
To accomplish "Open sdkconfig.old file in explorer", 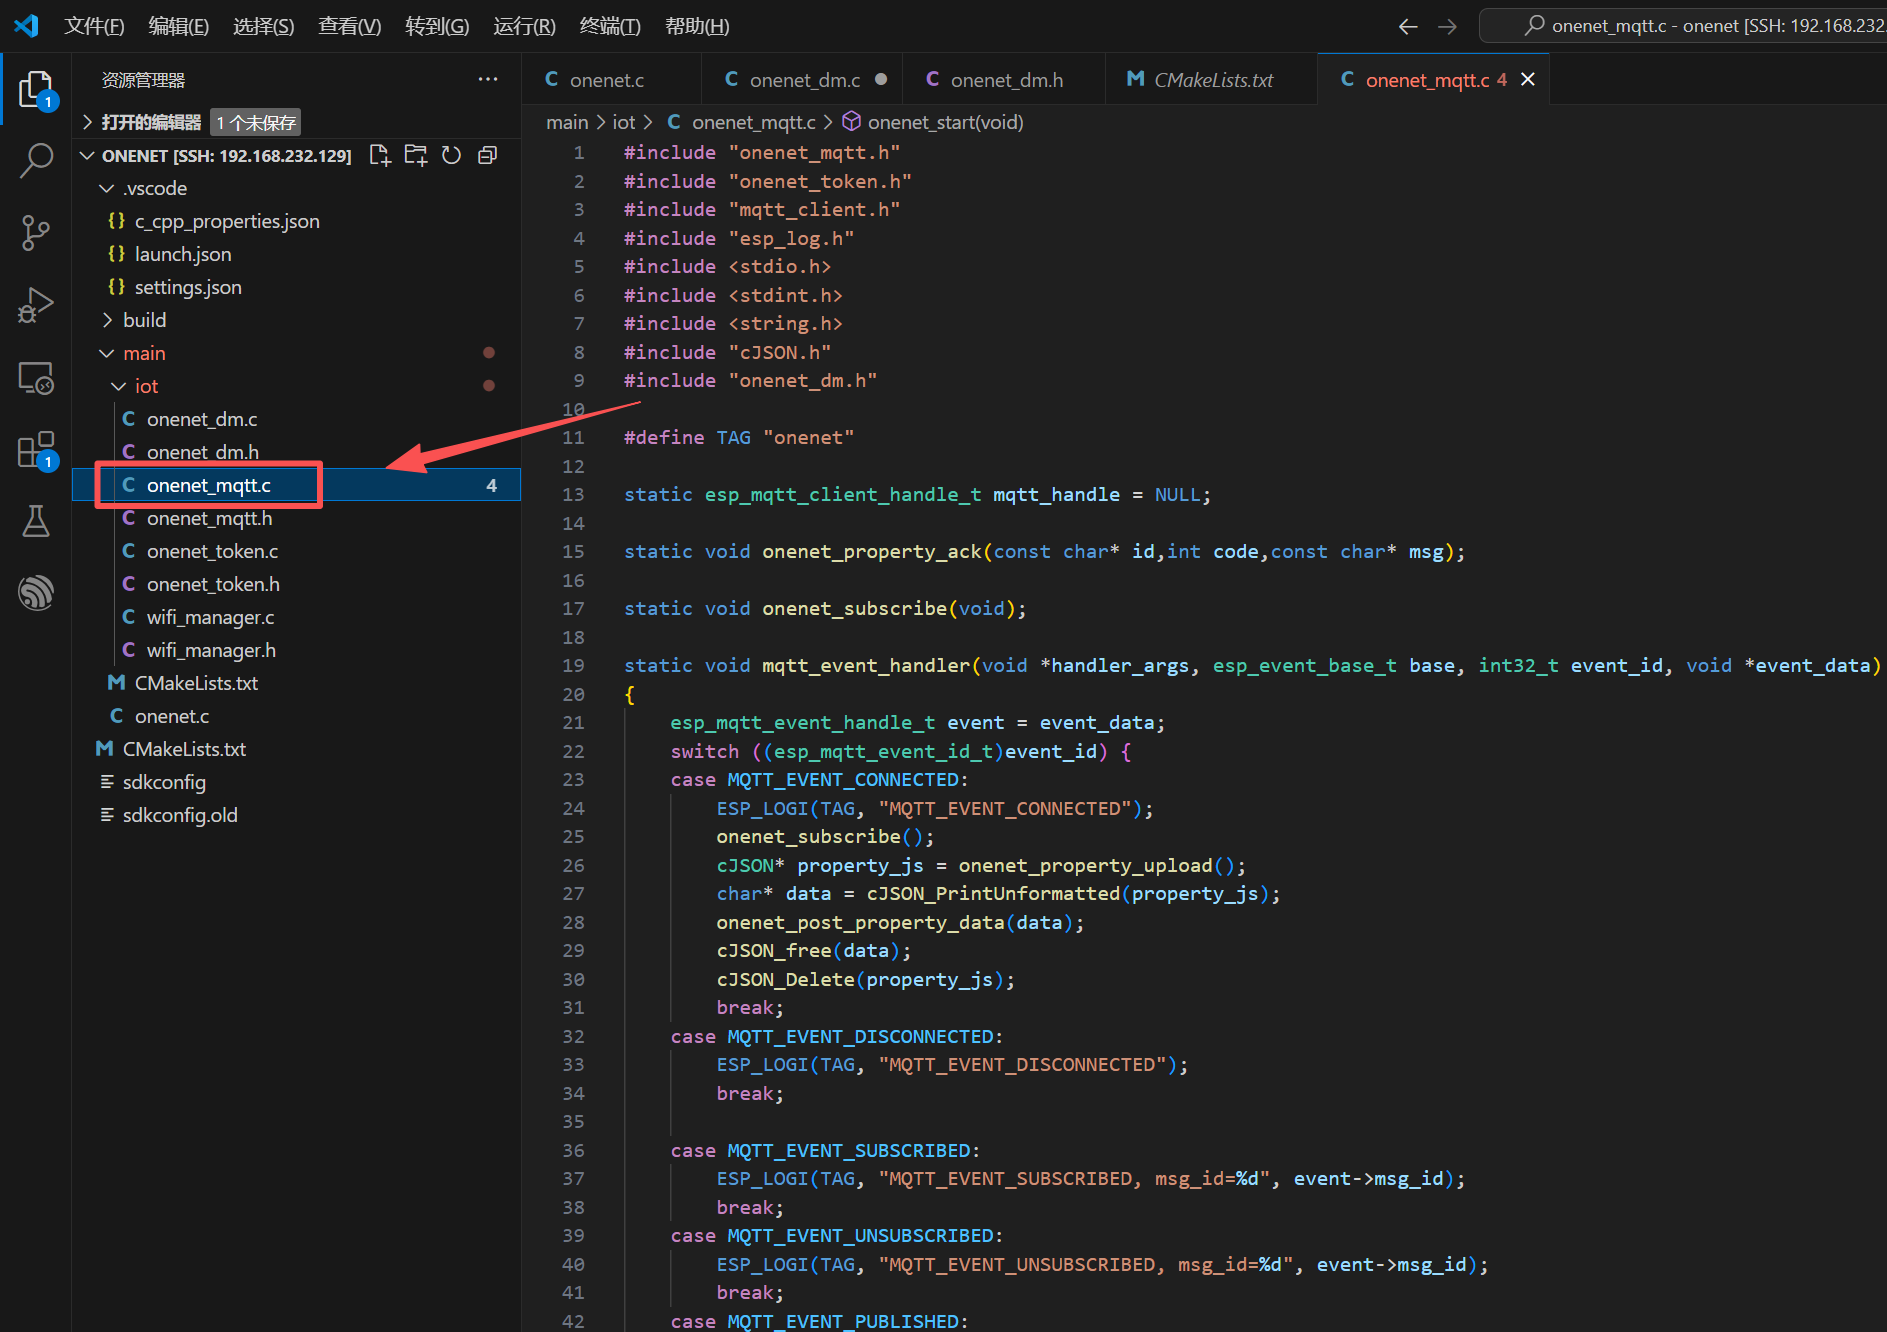I will 180,815.
